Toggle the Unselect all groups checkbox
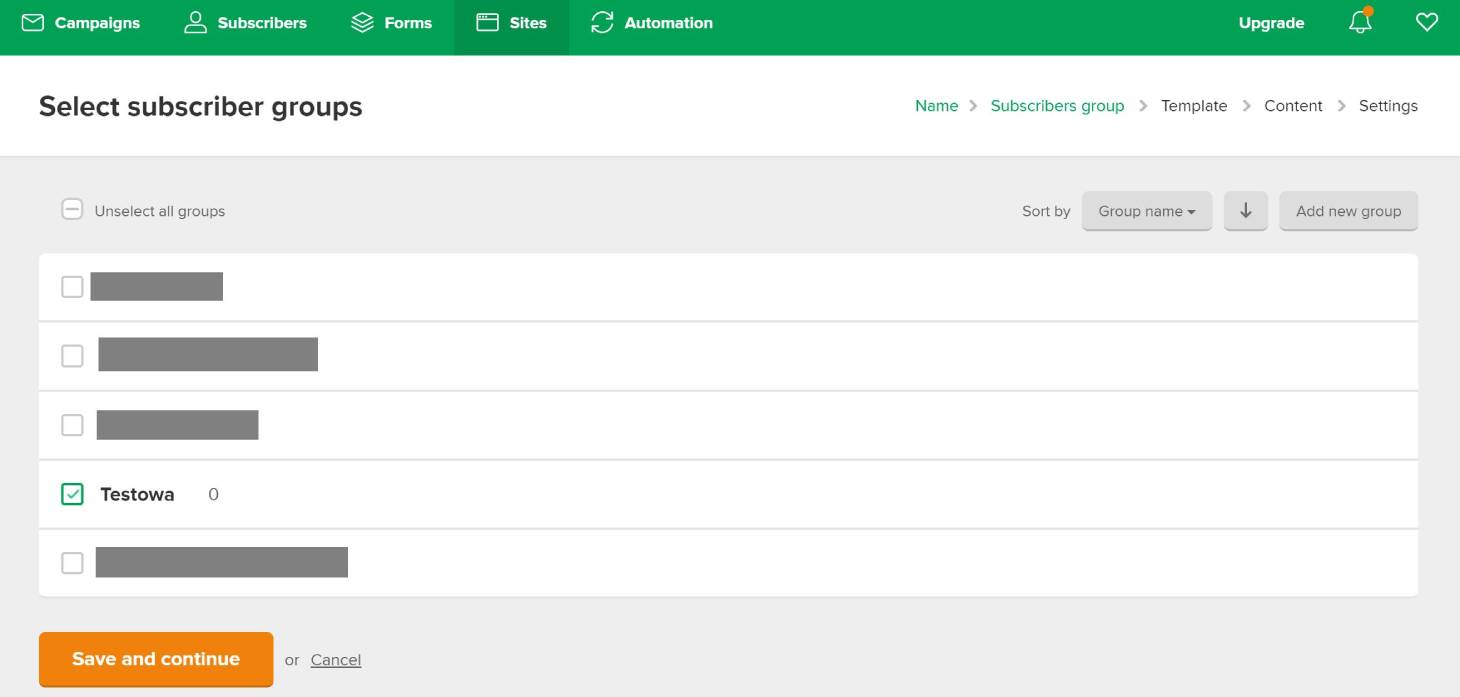Viewport: 1460px width, 697px height. coord(72,210)
